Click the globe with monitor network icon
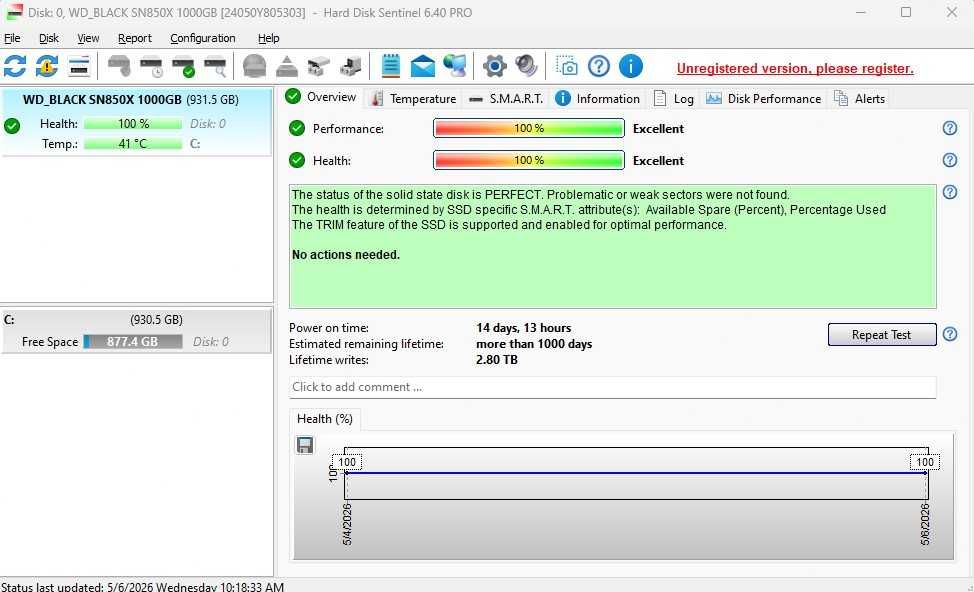Screen dimensions: 974x592 tap(455, 66)
